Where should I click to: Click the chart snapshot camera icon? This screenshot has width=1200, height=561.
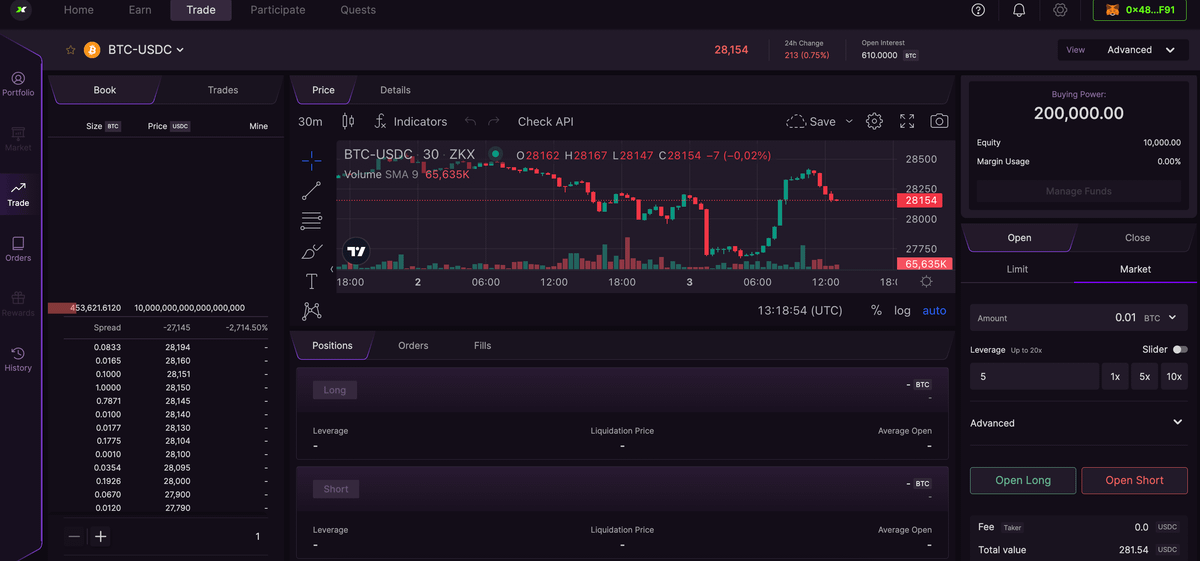click(939, 121)
